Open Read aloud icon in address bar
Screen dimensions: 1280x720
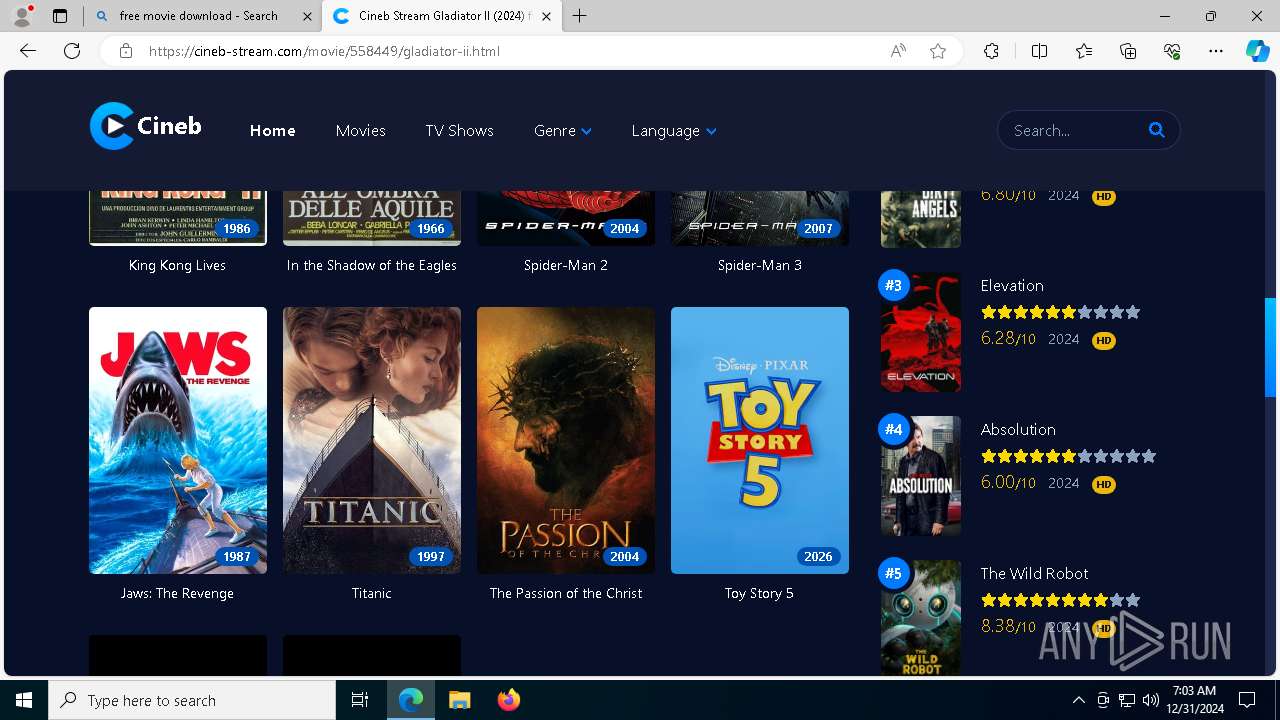(898, 51)
